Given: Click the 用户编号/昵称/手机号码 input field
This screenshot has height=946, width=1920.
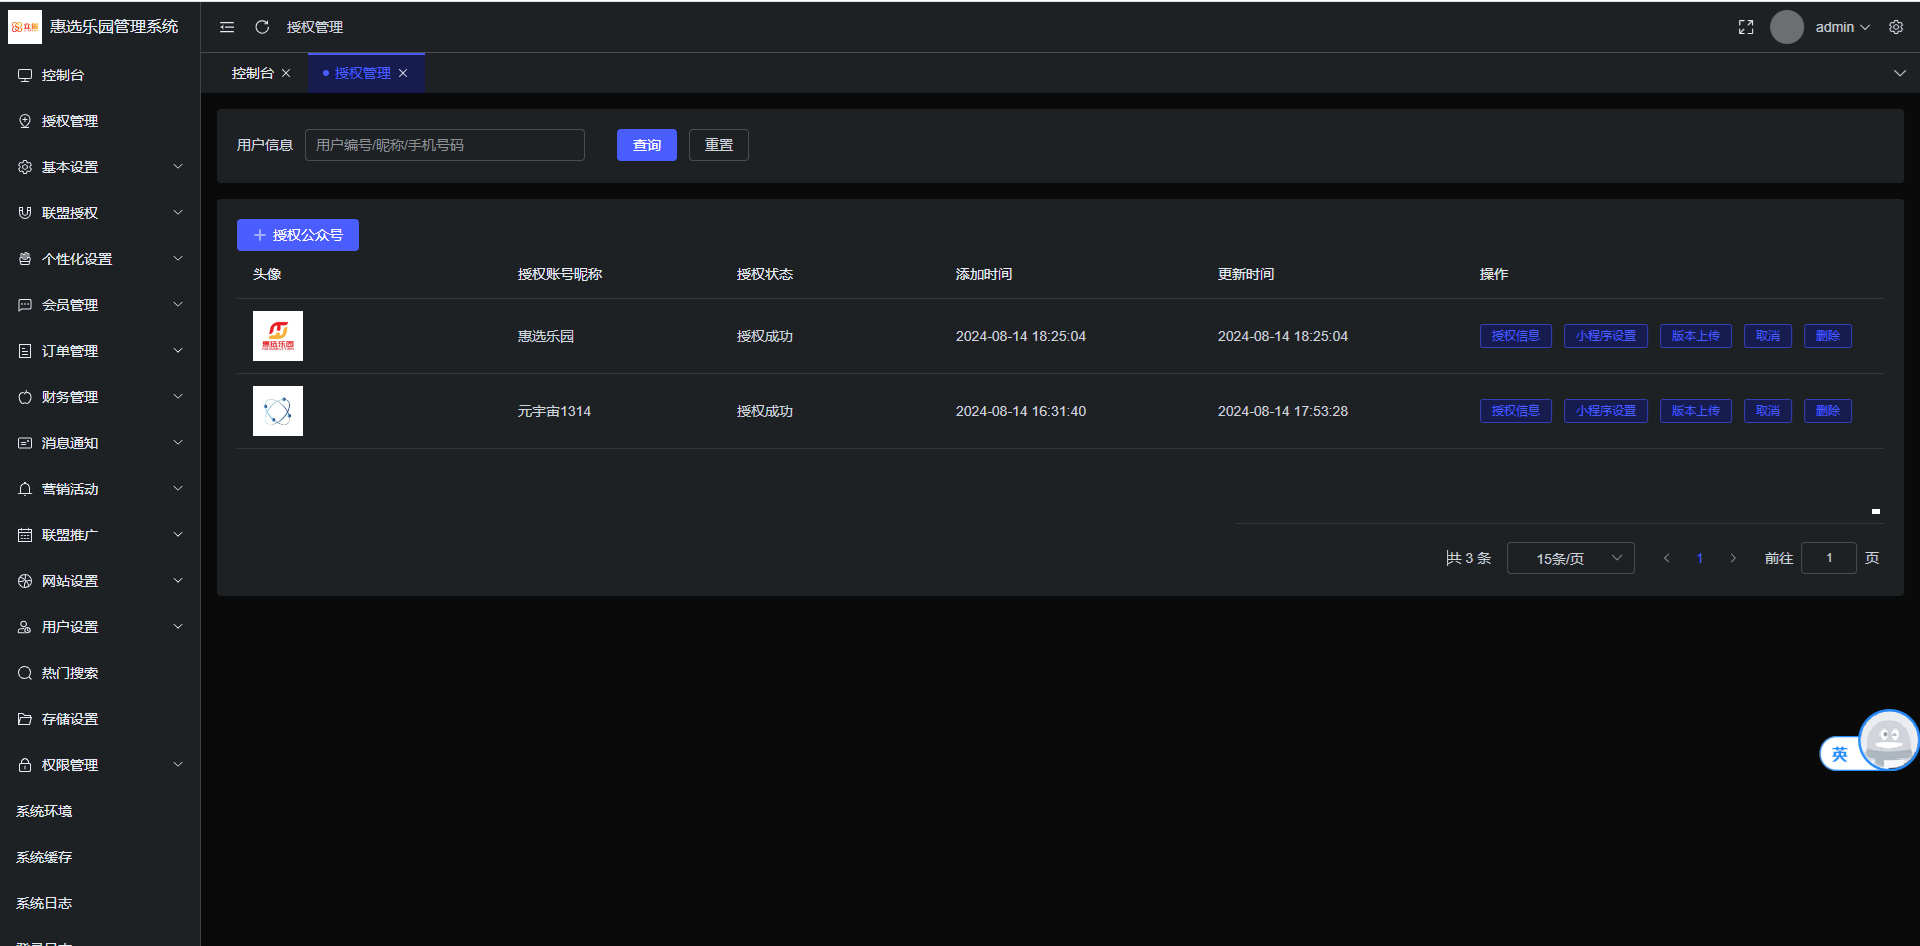Looking at the screenshot, I should point(445,145).
